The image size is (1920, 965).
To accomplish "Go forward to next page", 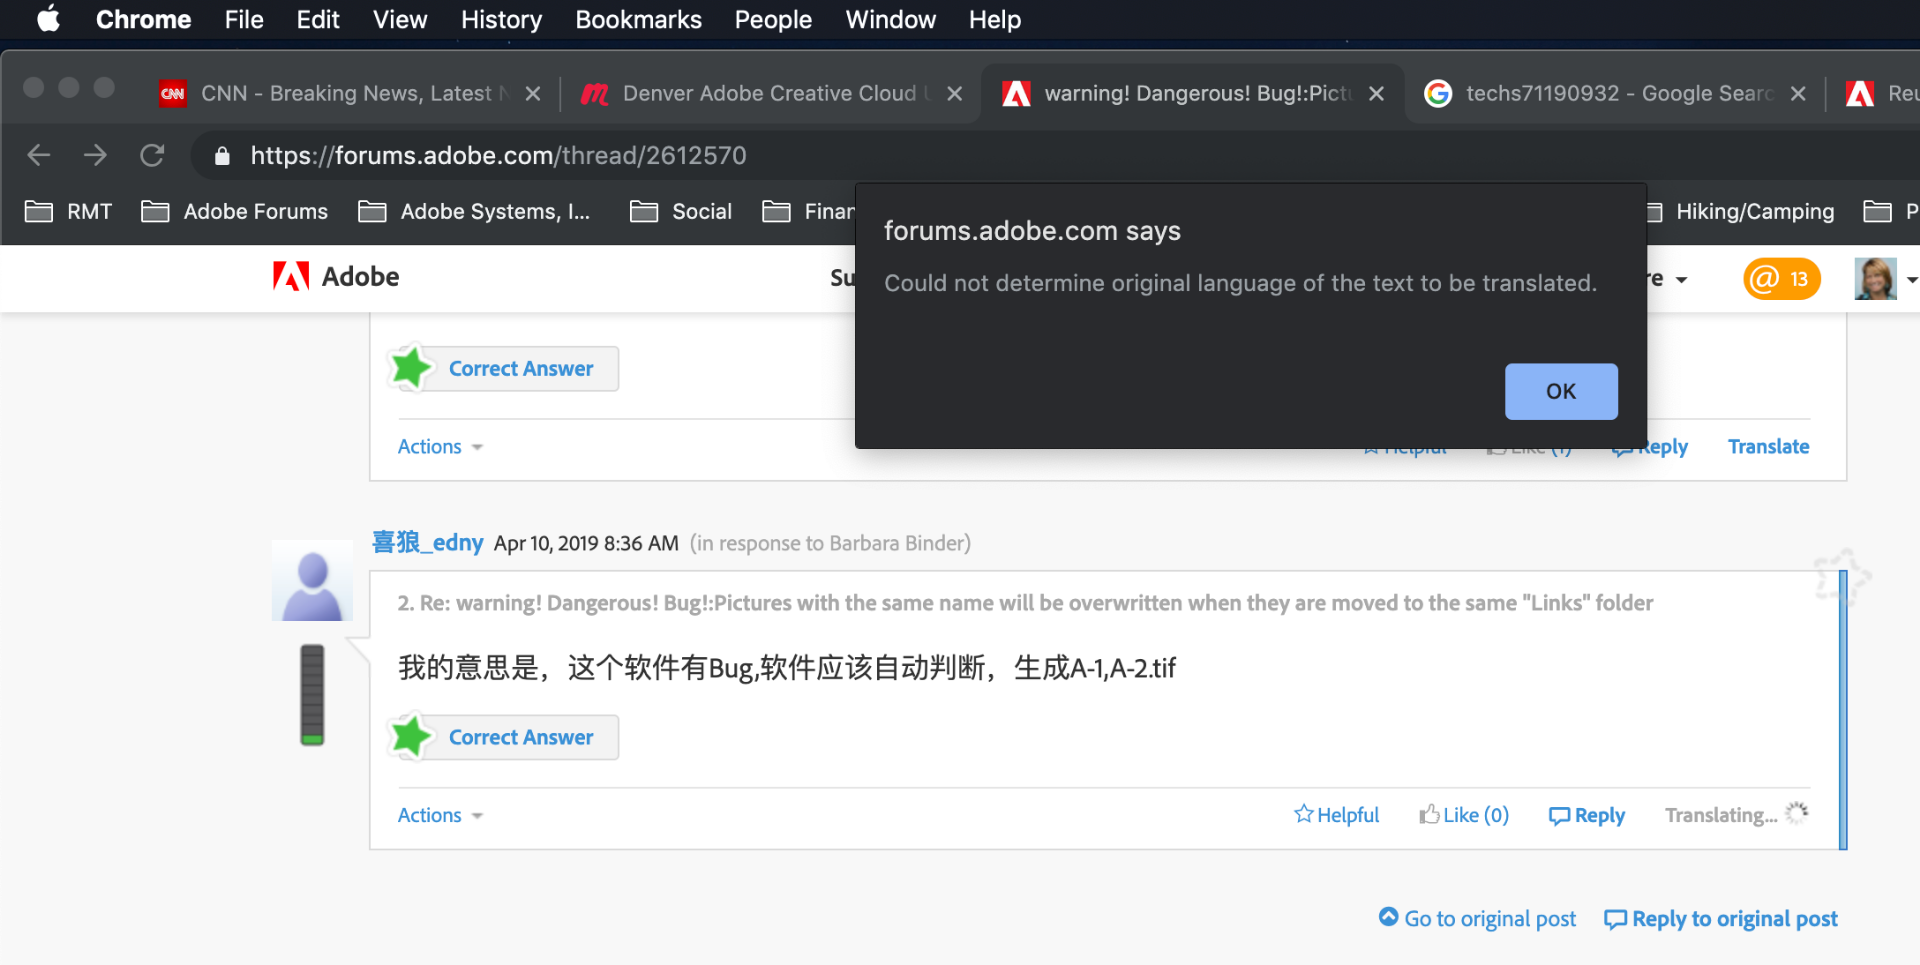I will click(x=95, y=155).
